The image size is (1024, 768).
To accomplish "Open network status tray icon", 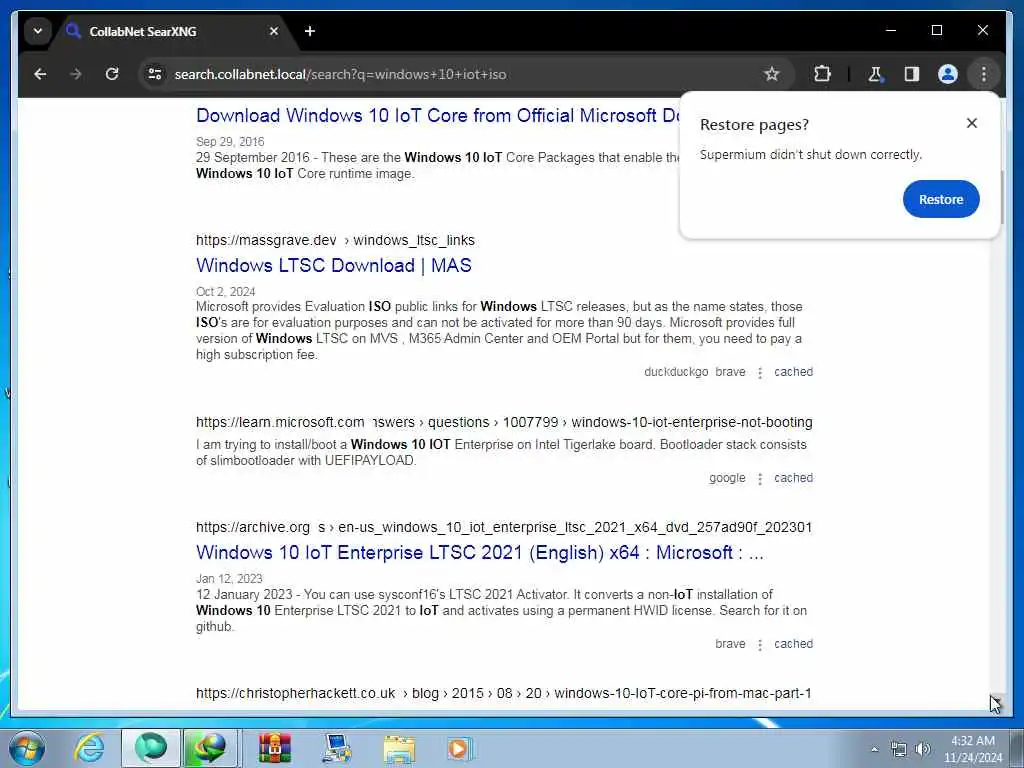I will coord(899,749).
